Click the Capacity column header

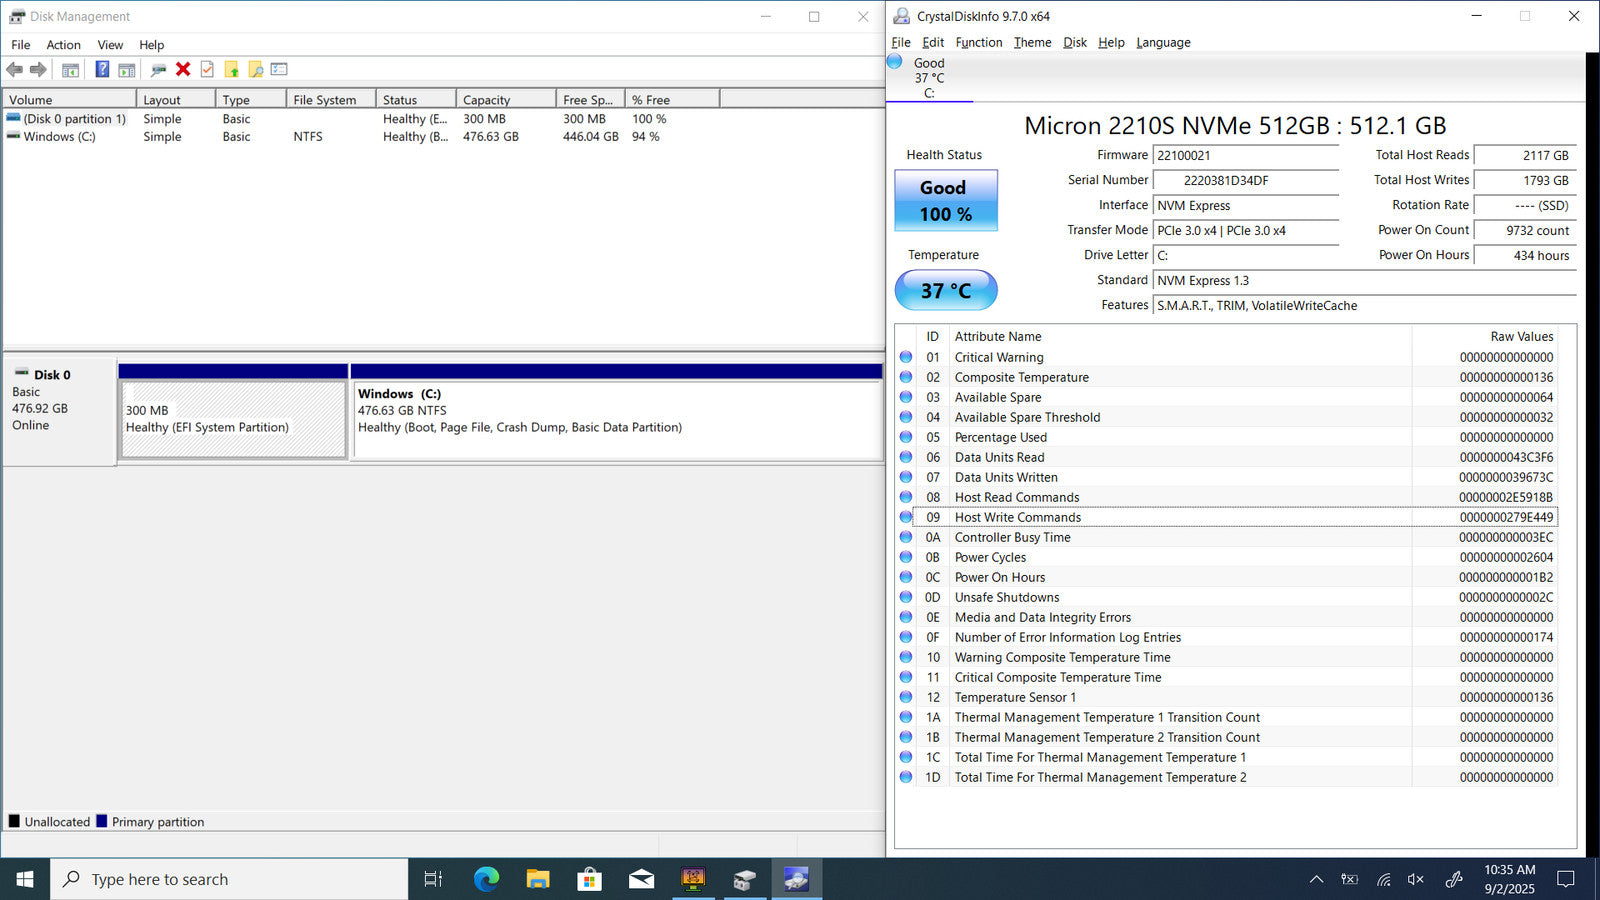(506, 99)
